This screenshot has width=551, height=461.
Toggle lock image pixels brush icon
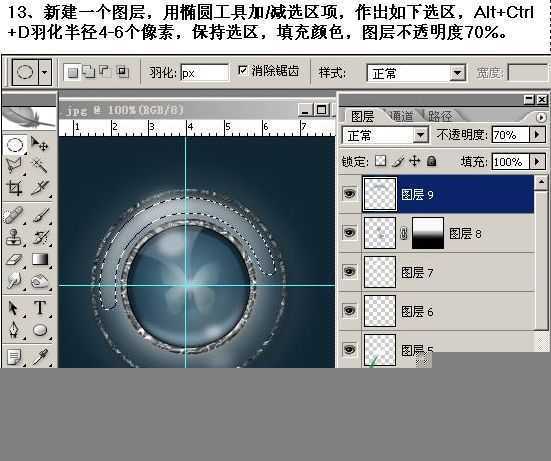pos(398,161)
